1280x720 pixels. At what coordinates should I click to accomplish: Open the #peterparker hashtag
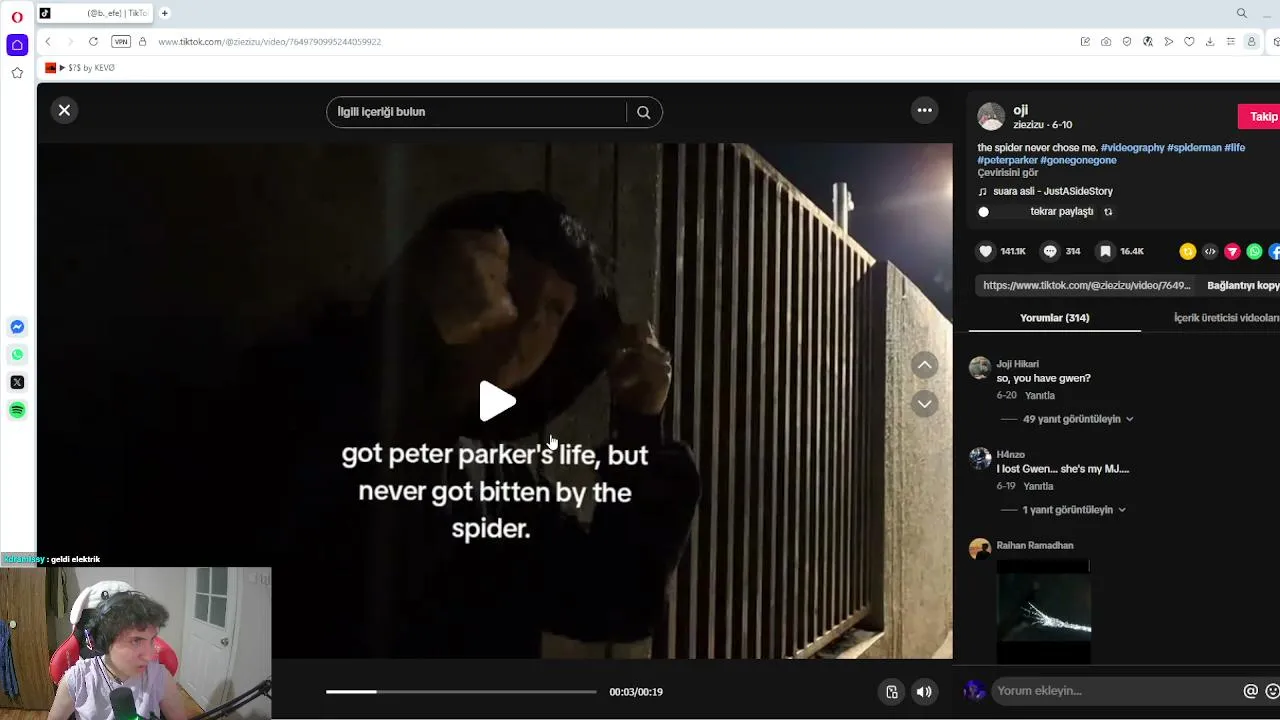1008,160
